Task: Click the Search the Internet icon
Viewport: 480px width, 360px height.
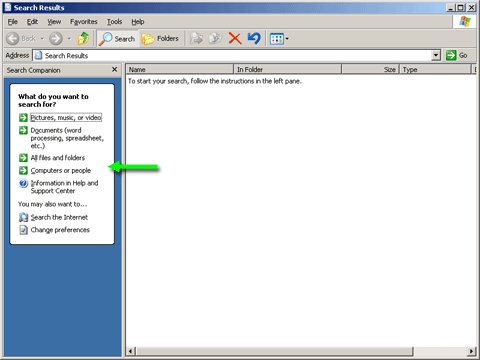Action: click(23, 217)
